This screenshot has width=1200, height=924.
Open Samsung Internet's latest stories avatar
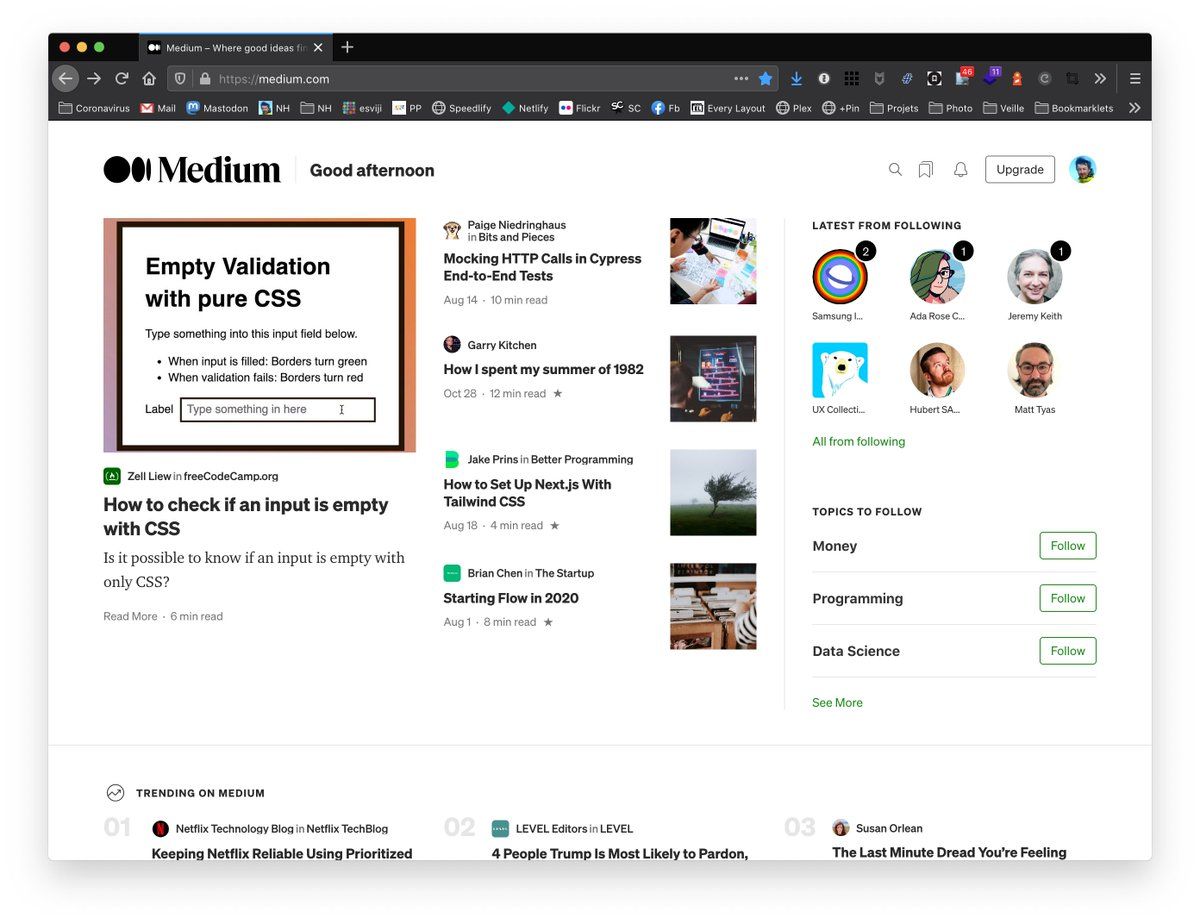840,278
